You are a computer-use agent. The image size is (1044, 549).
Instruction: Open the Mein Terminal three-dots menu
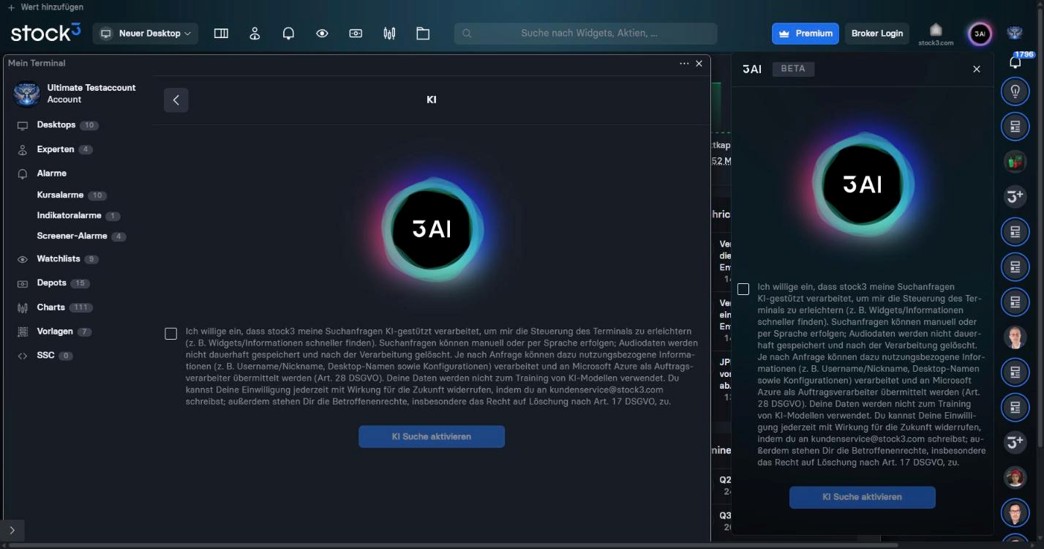coord(684,63)
